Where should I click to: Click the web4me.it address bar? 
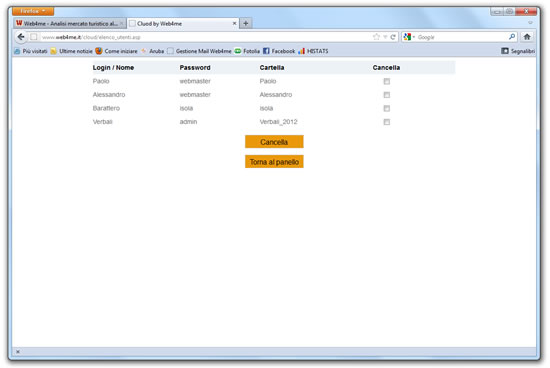pyautogui.click(x=207, y=37)
